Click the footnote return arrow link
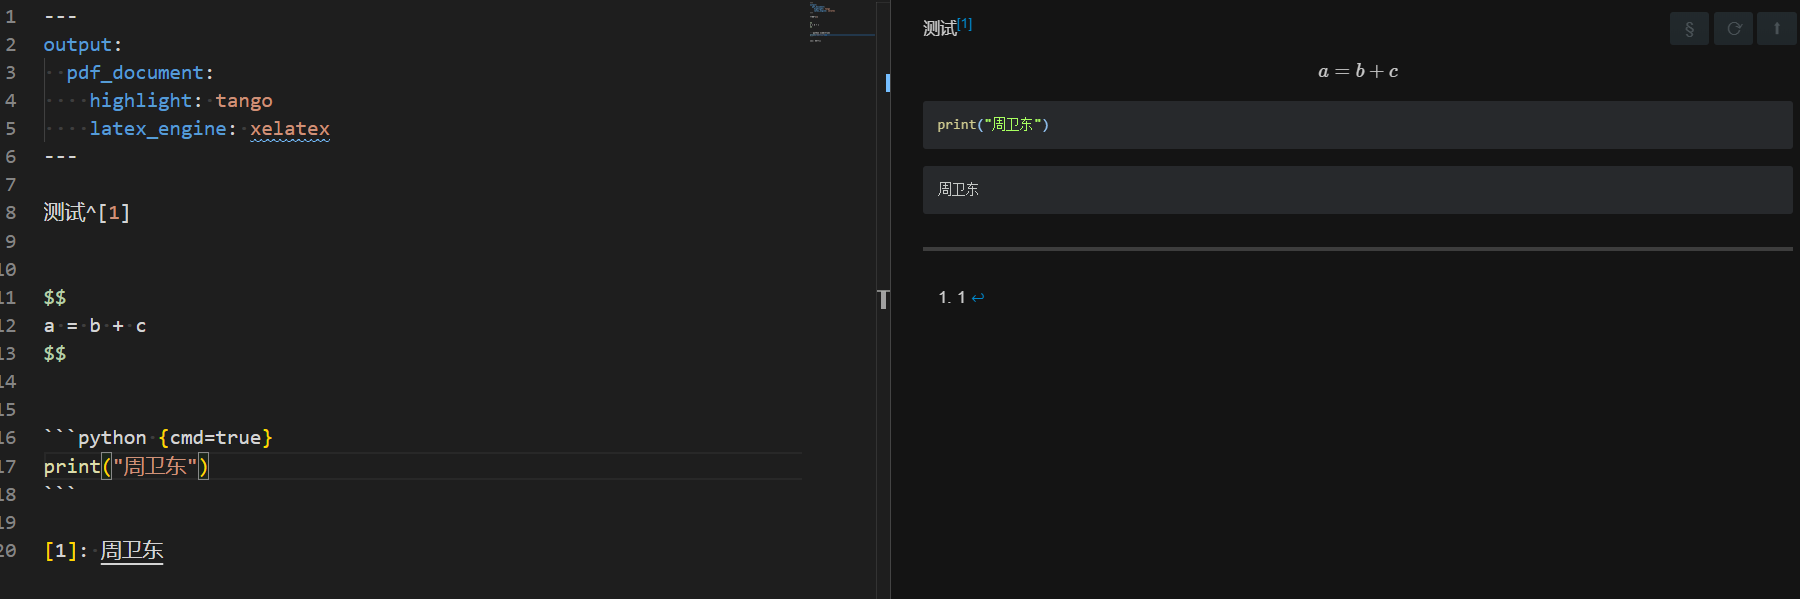Screen dimensions: 1800x599 [978, 297]
